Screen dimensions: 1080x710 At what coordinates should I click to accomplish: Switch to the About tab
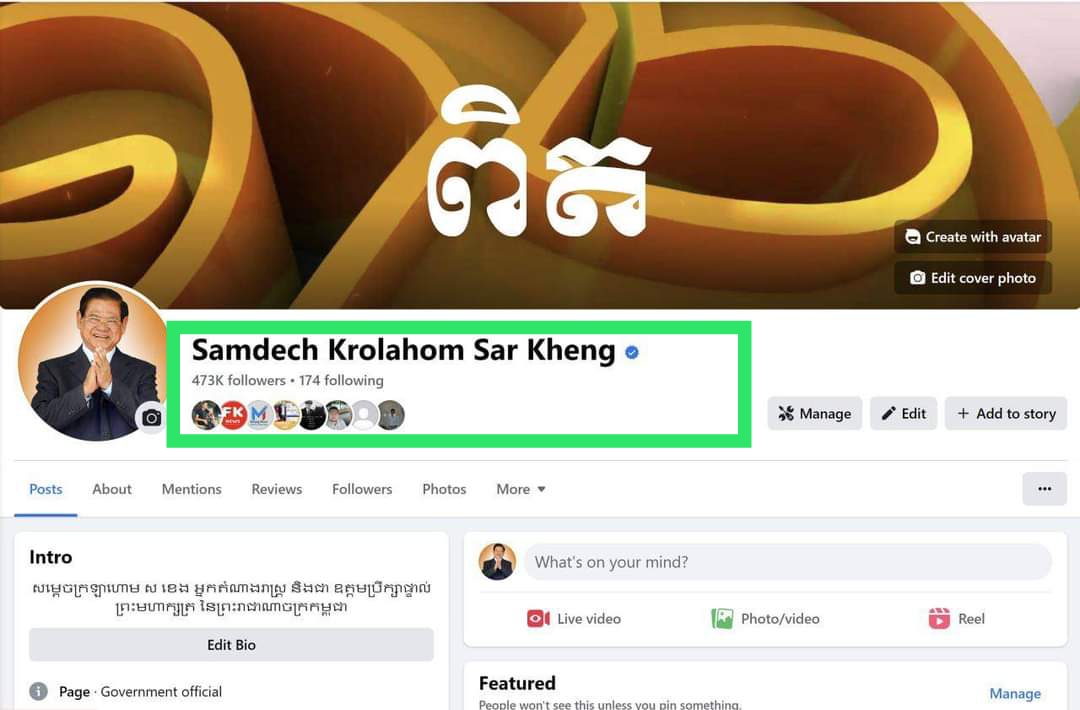click(x=112, y=489)
